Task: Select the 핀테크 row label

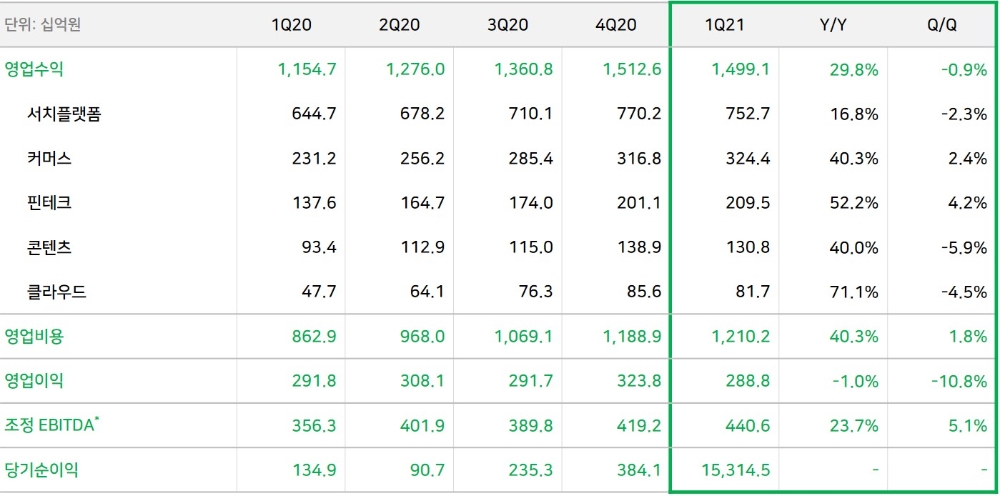Action: [49, 203]
